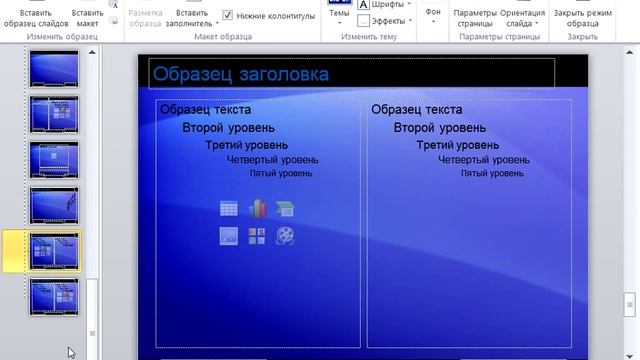Click Пятый уровень in the left placeholder
The height and width of the screenshot is (360, 640).
pyautogui.click(x=281, y=173)
